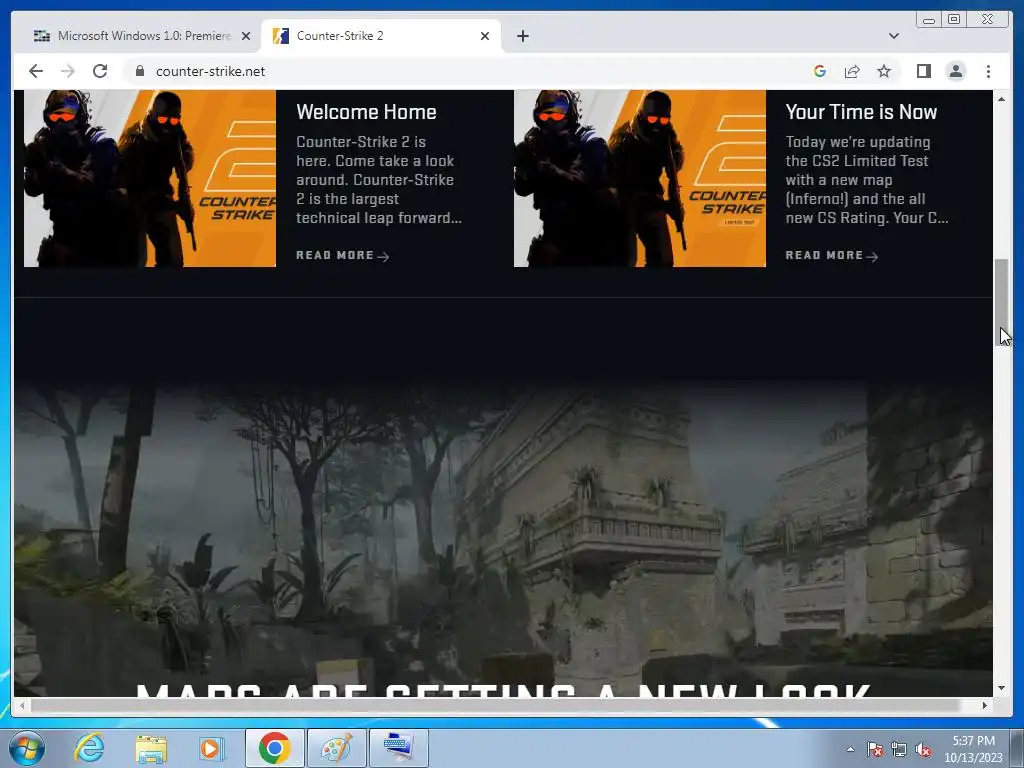View site security lock info

pyautogui.click(x=139, y=71)
